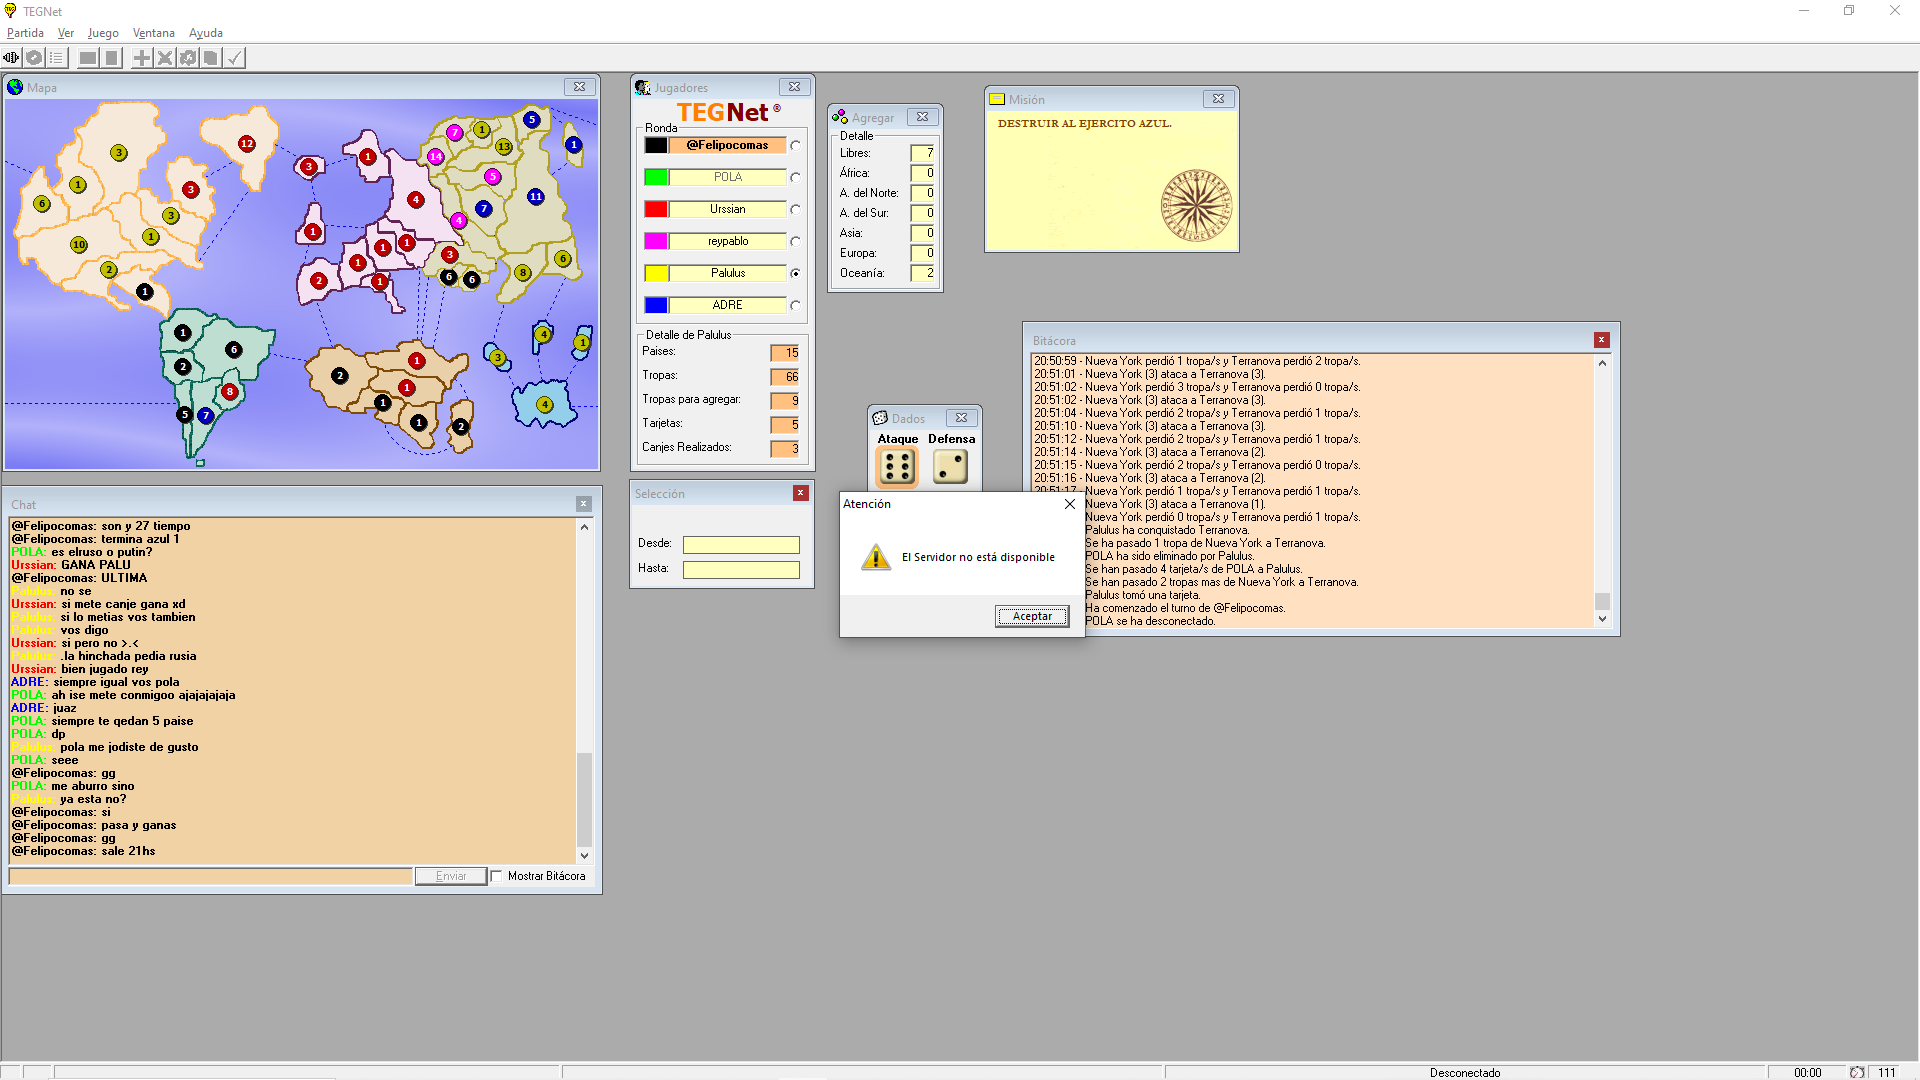
Task: Click the connect plug toolbar icon
Action: pyautogui.click(x=11, y=58)
